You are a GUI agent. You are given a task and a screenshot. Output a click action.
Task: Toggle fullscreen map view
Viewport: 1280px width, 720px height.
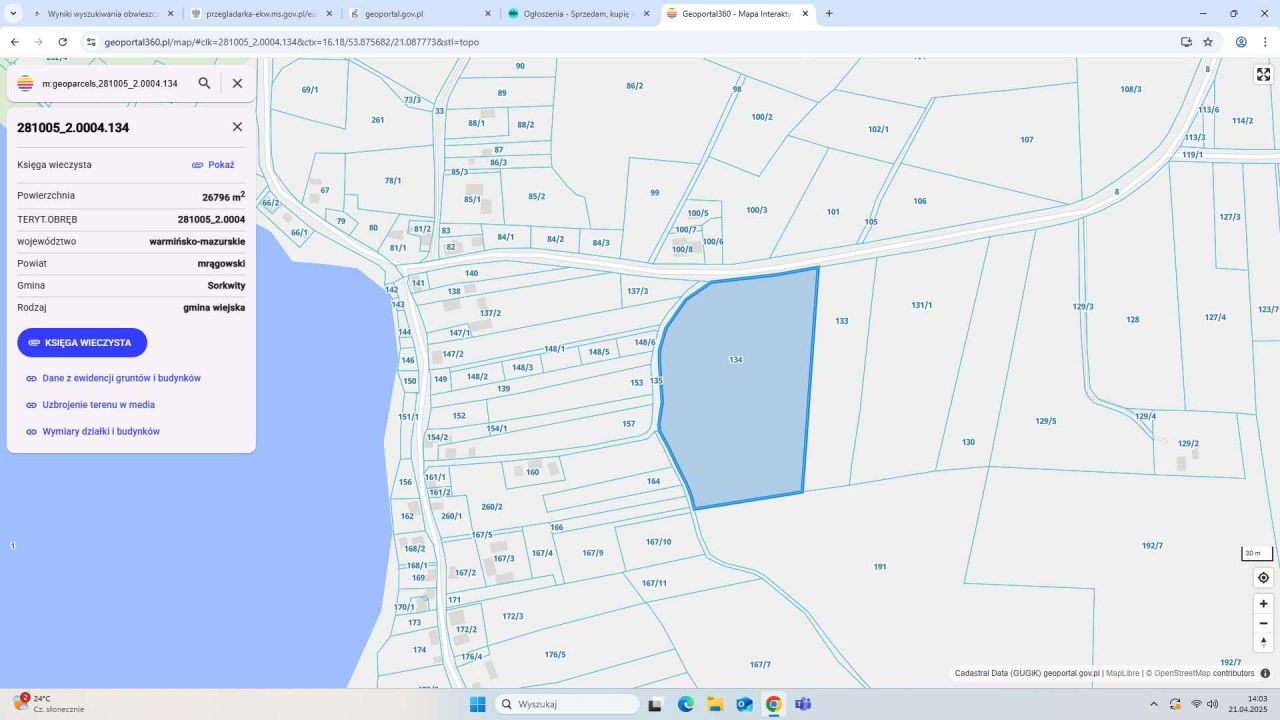click(1263, 75)
